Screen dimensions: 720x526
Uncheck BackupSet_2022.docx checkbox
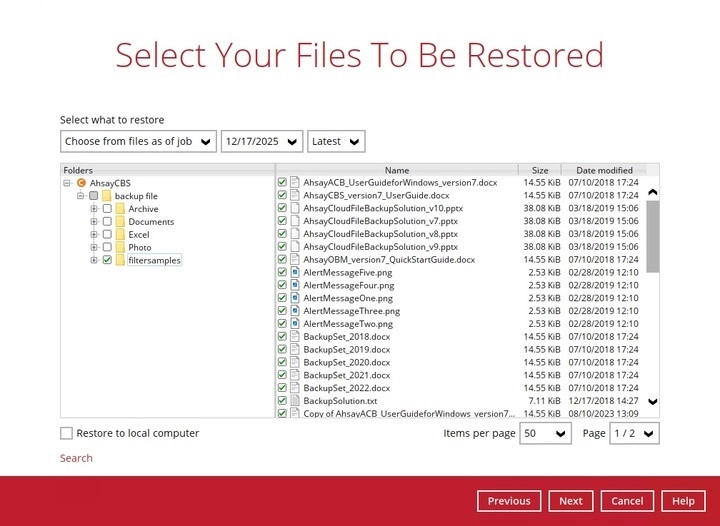coord(282,388)
